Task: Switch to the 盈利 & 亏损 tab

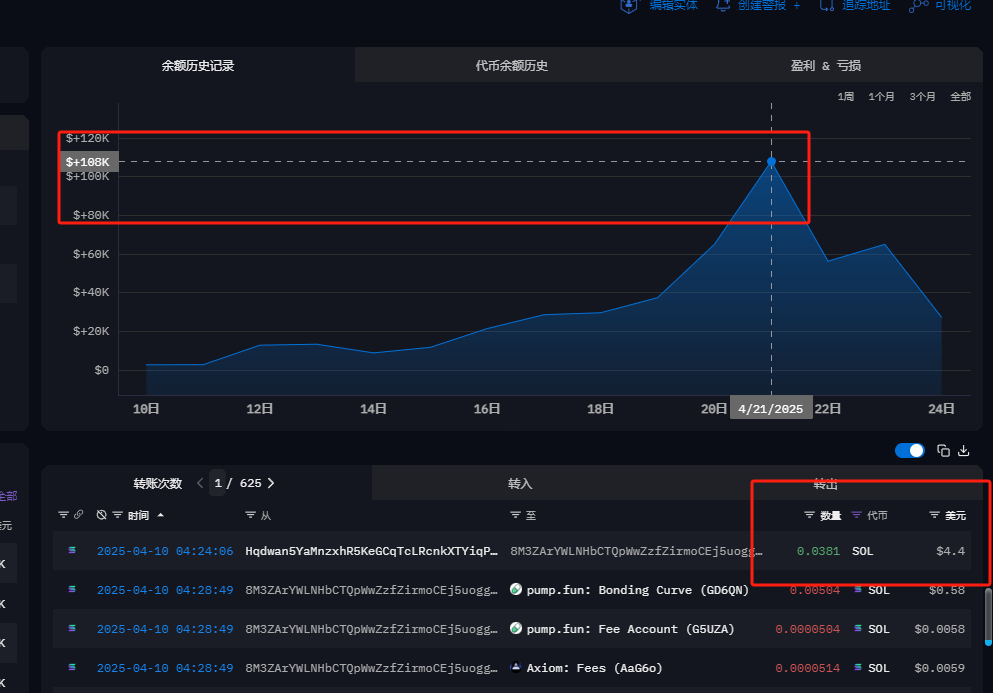Action: coord(826,65)
